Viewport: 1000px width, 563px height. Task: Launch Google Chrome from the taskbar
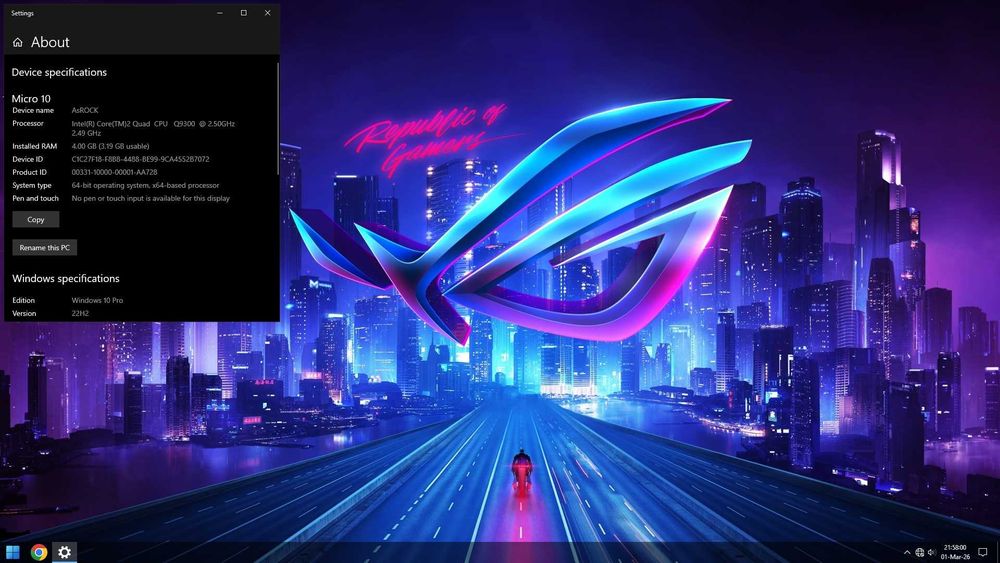coord(38,552)
